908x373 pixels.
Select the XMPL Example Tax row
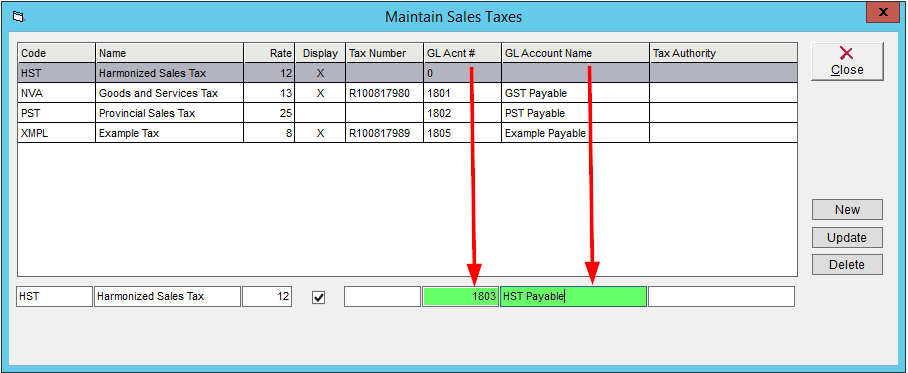point(407,133)
